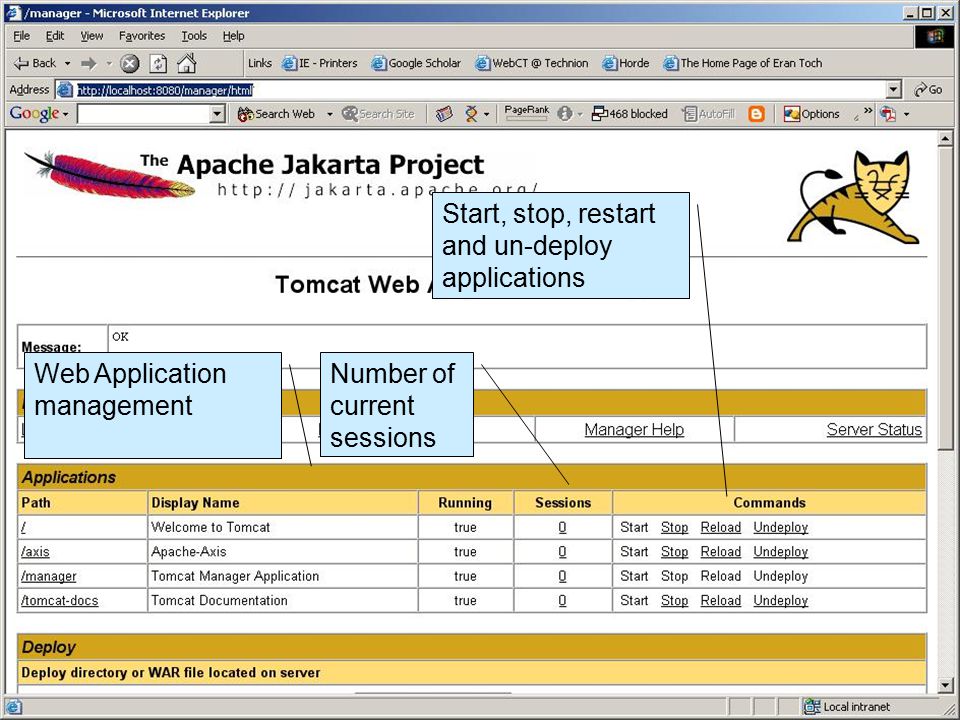Click the Tomcat cat logo image

tap(853, 197)
